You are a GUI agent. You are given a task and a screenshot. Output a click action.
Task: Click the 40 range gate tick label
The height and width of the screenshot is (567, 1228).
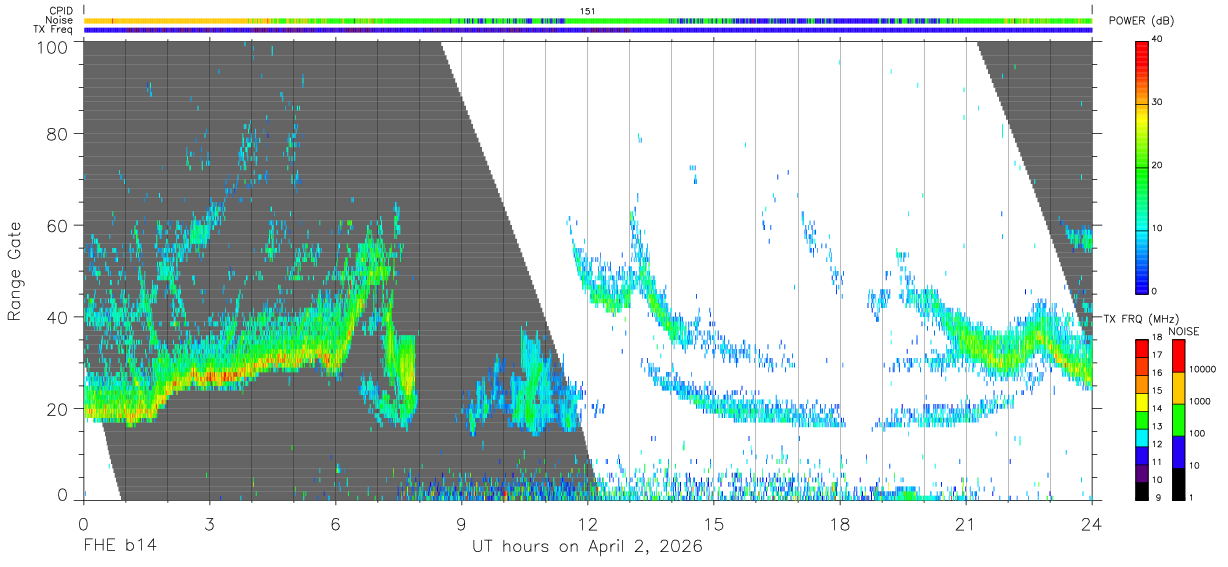tap(58, 318)
